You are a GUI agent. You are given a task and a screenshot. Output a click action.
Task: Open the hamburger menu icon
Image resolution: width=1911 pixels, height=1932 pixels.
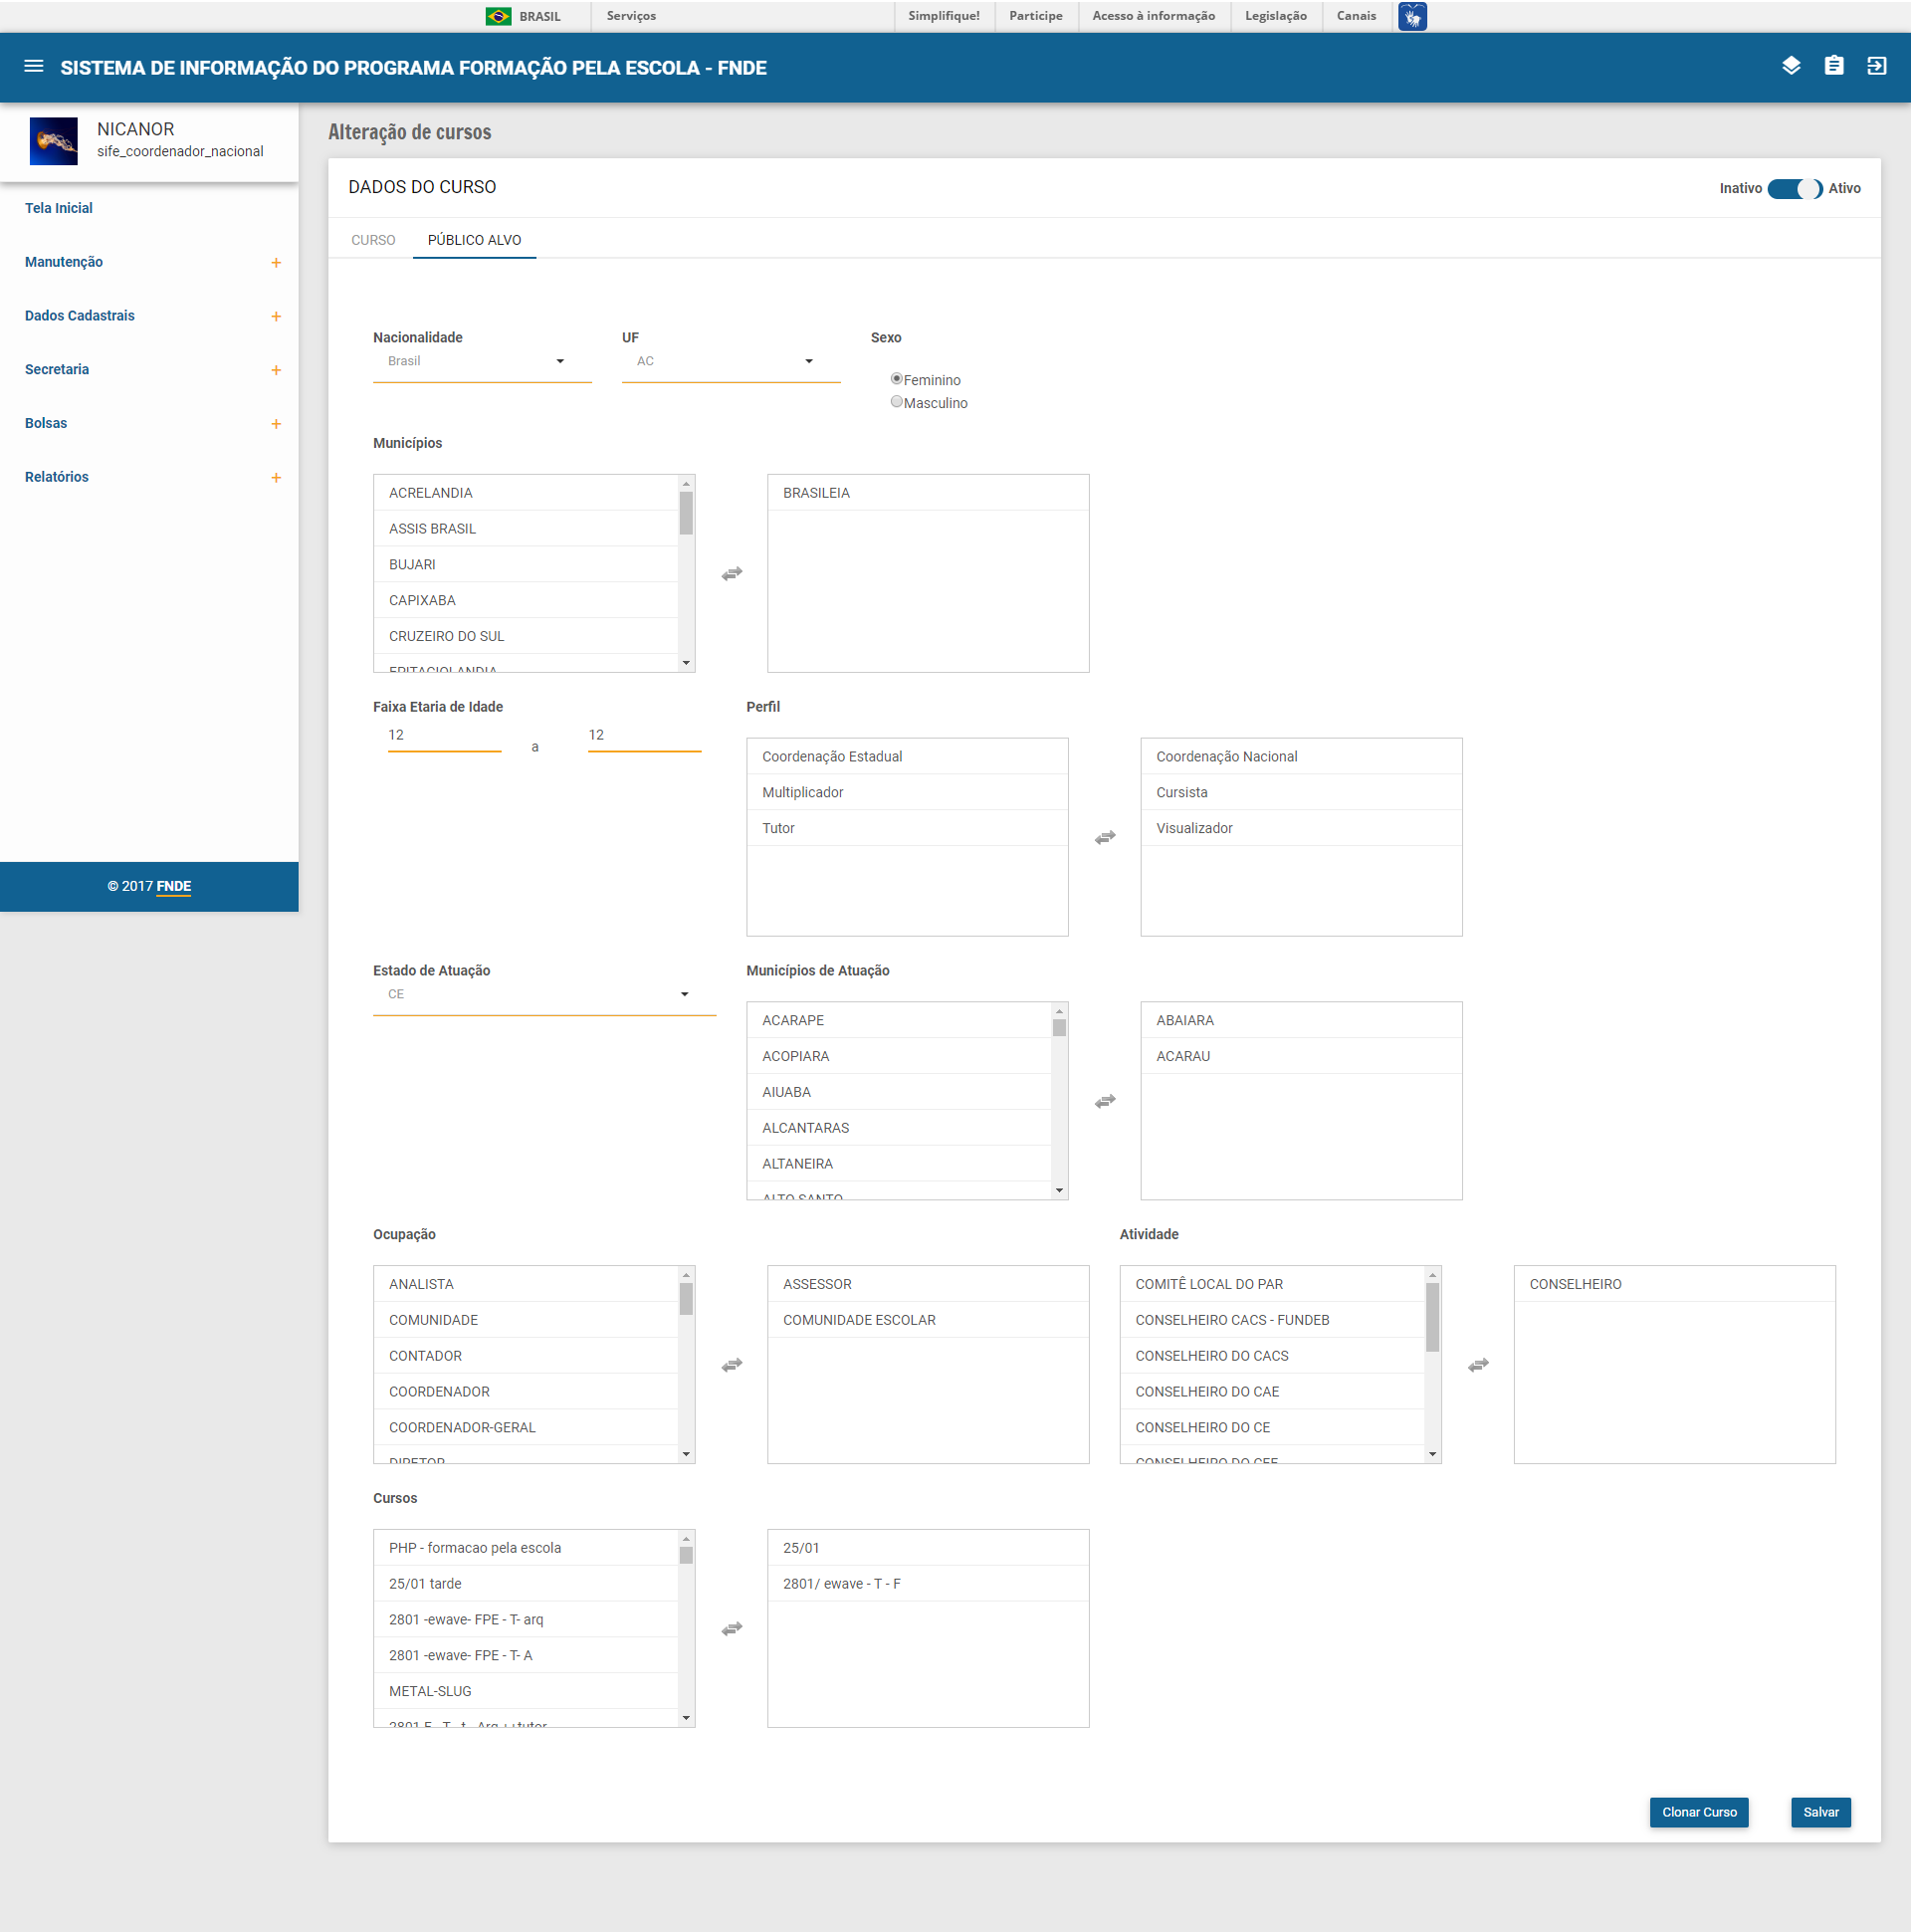[x=33, y=67]
